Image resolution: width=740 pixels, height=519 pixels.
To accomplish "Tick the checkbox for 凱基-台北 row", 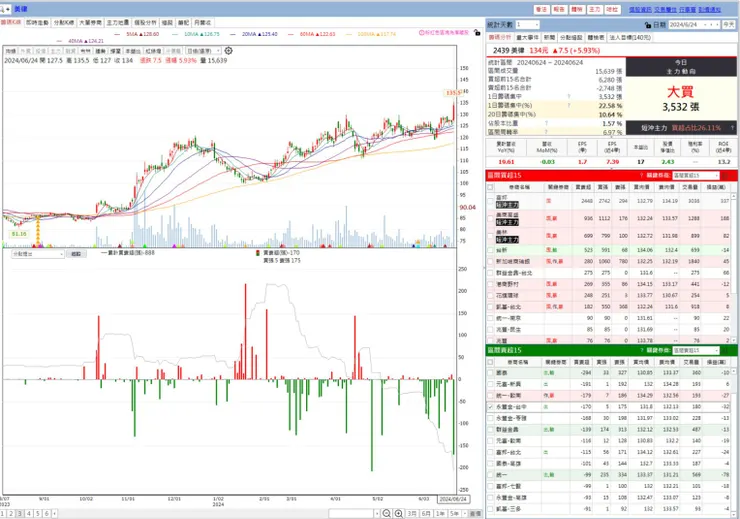I will (x=490, y=307).
